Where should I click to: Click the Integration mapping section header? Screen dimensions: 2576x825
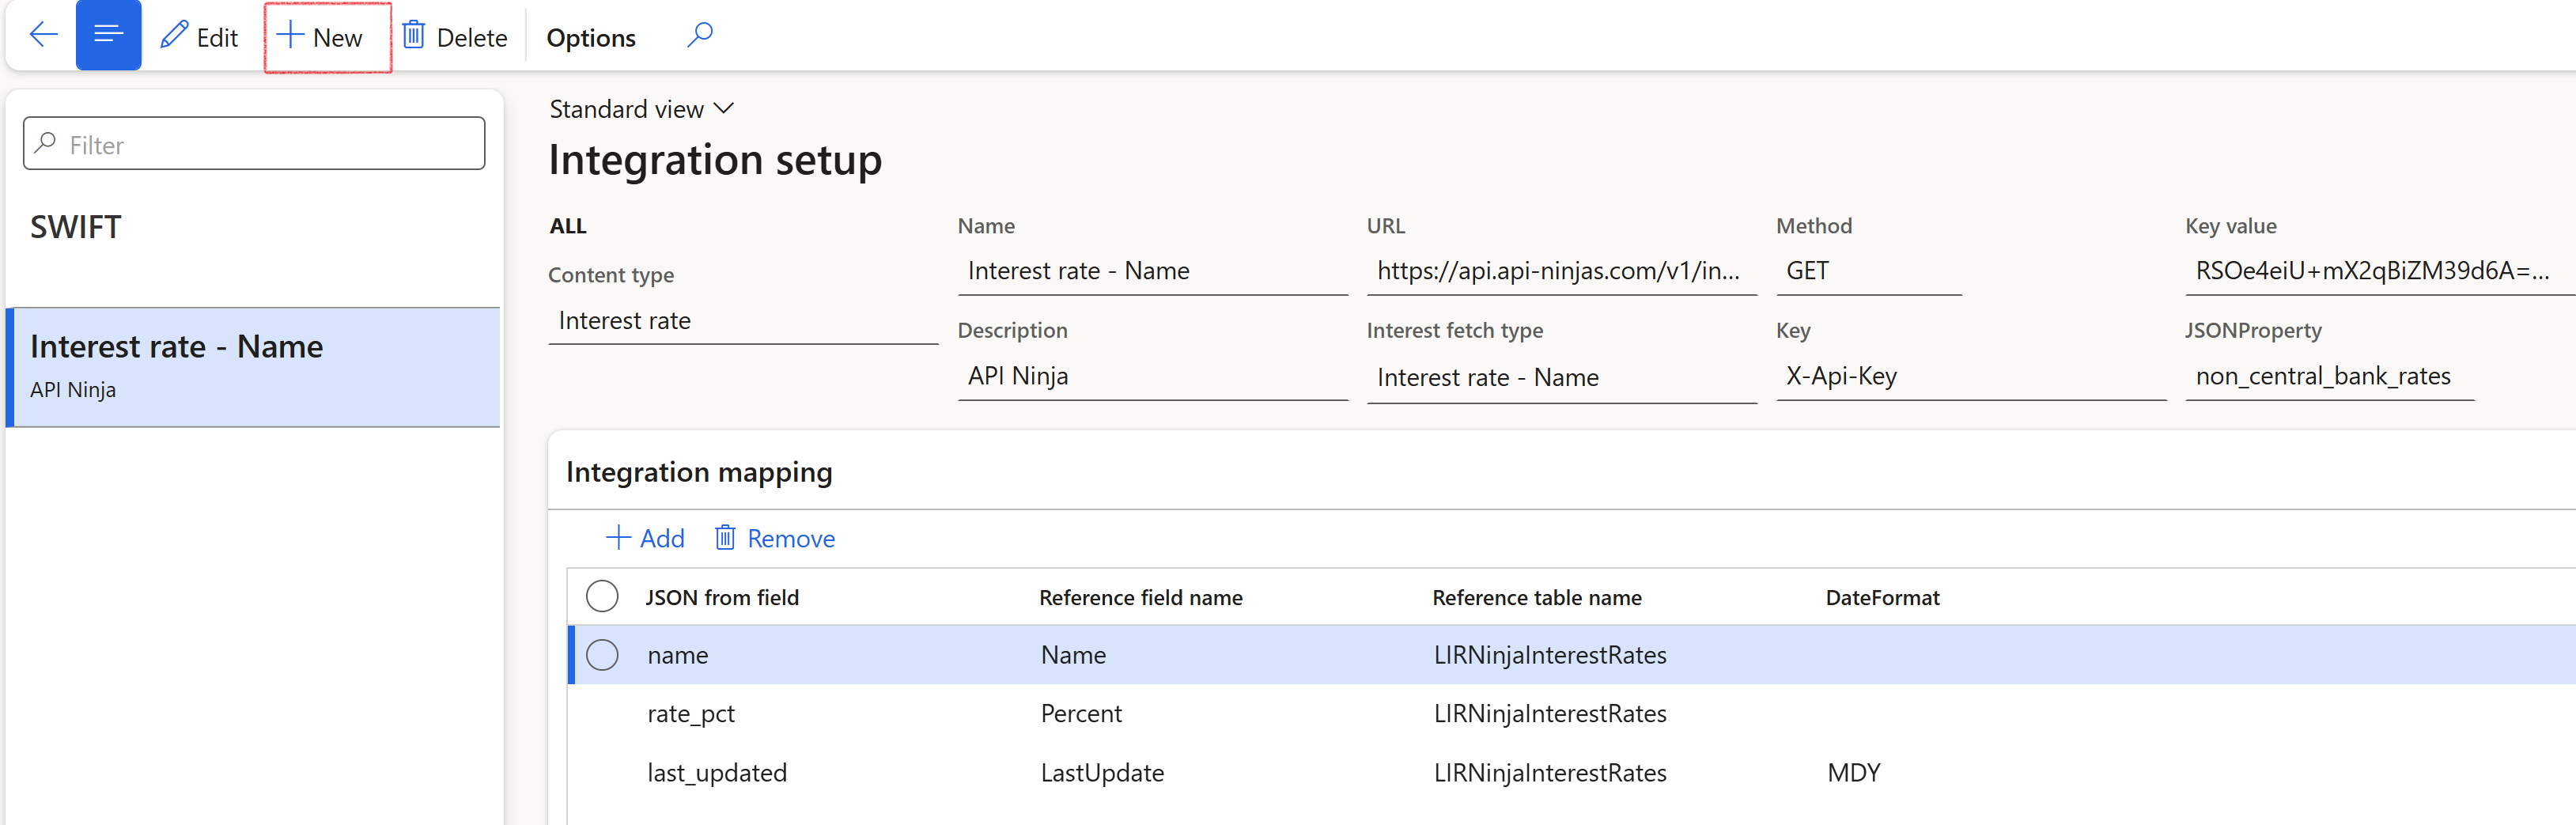click(698, 471)
